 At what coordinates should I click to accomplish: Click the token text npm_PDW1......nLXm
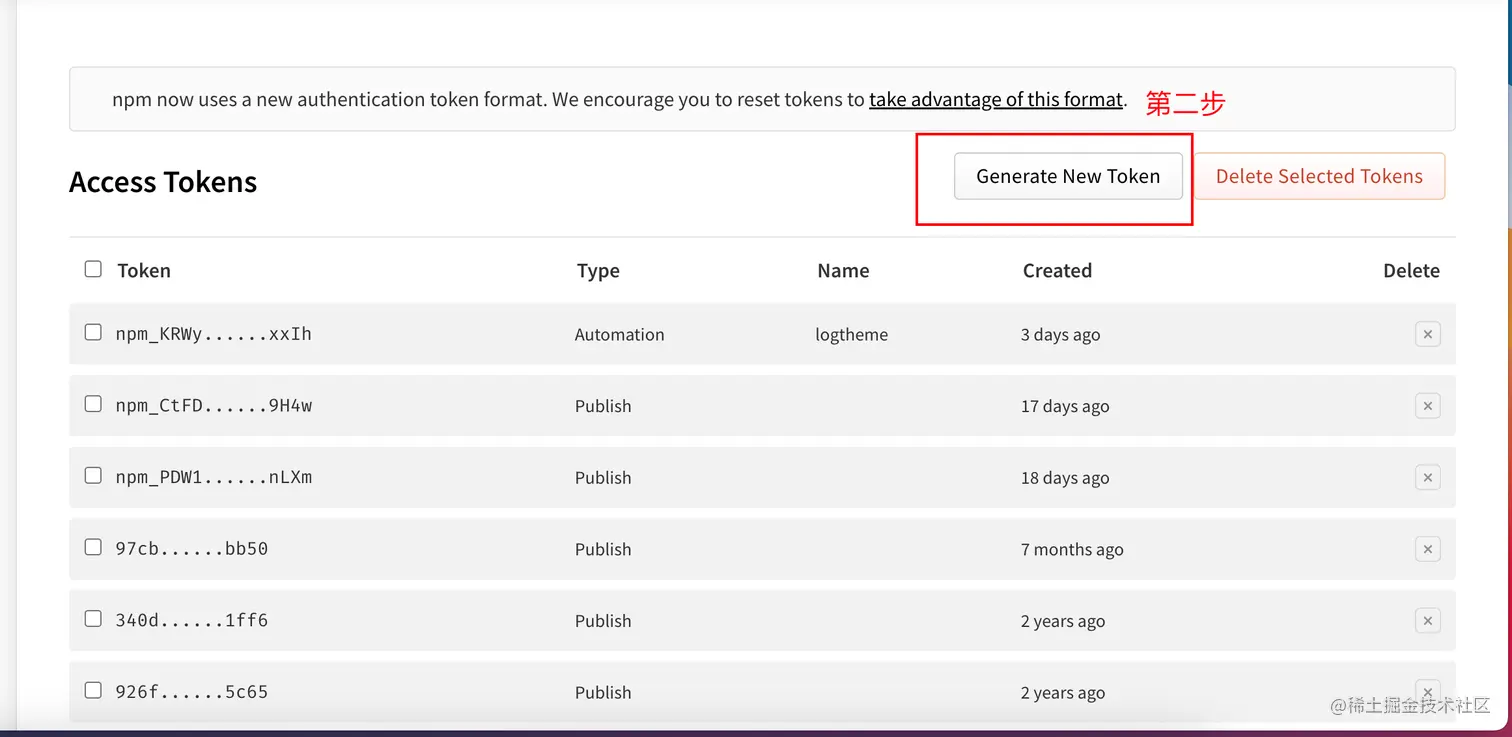coord(213,477)
